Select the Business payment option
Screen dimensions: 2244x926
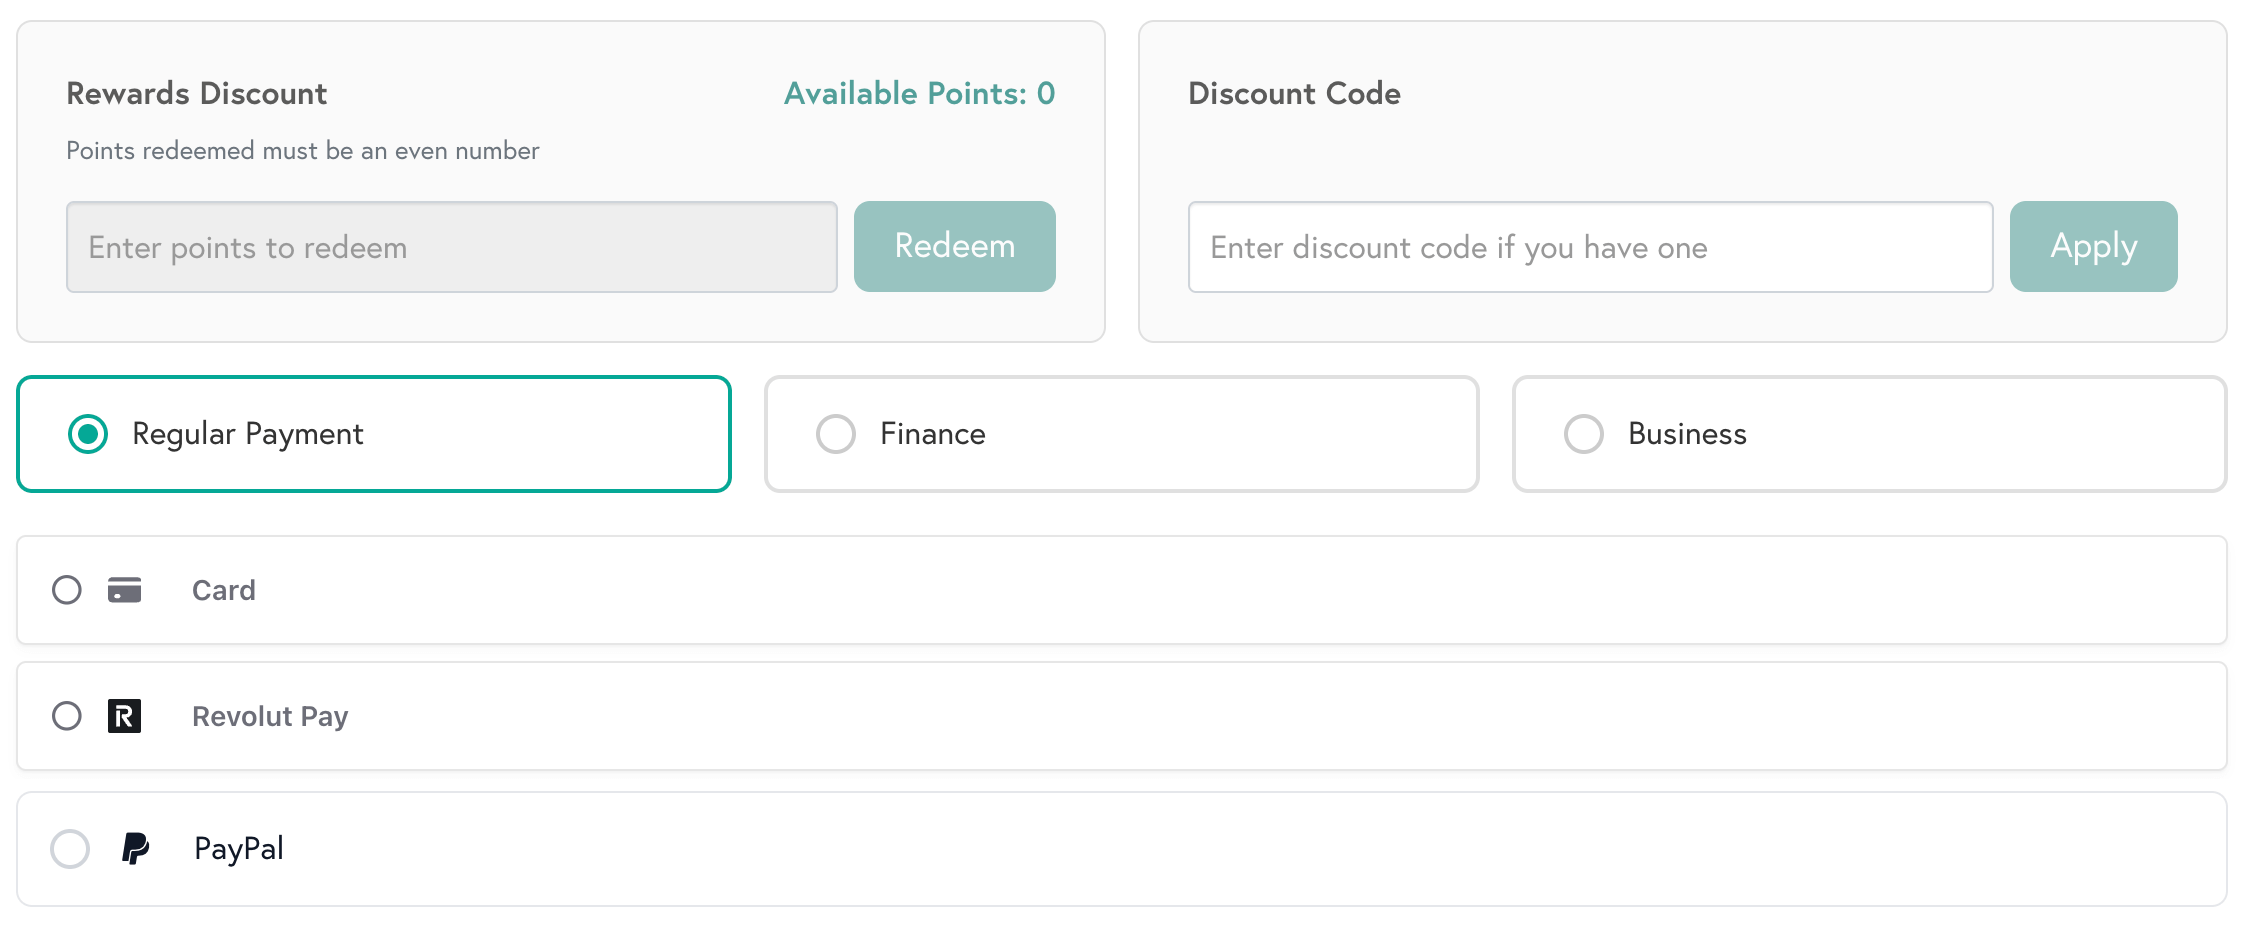[1583, 433]
